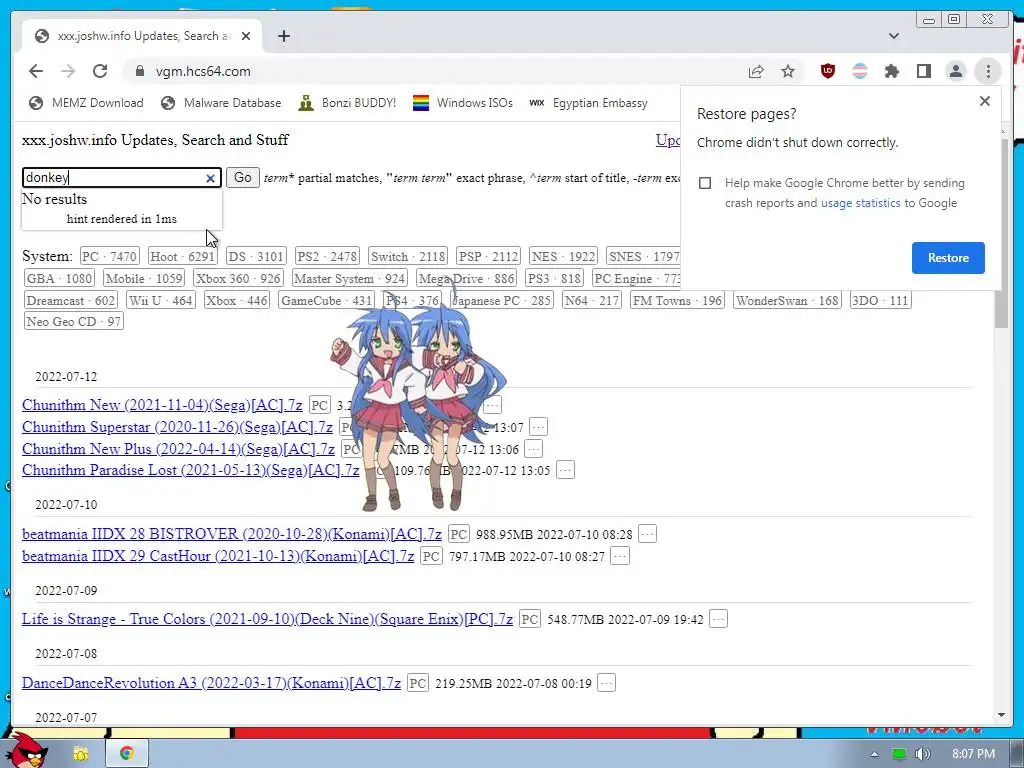Open Chunithm New (2021-11-04) link
The image size is (1024, 768).
point(162,405)
